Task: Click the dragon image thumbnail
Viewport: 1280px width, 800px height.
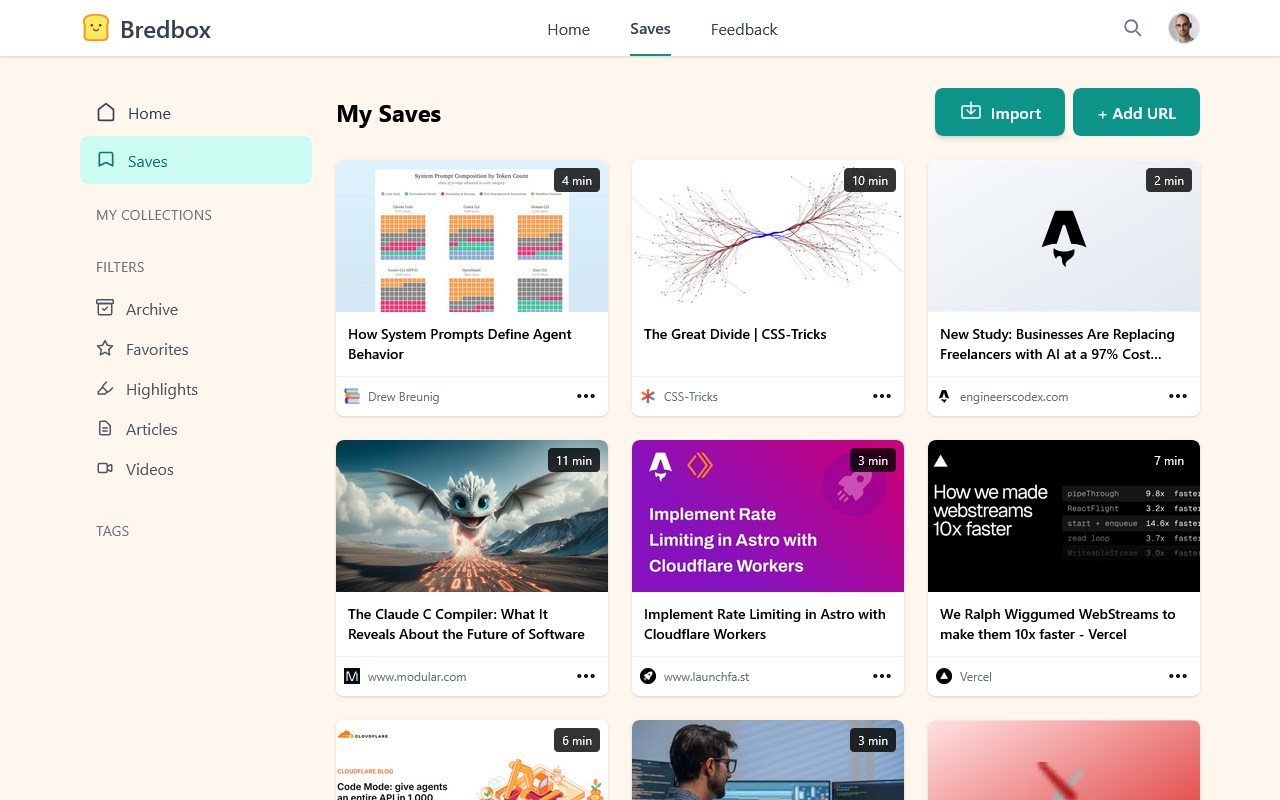Action: [472, 516]
